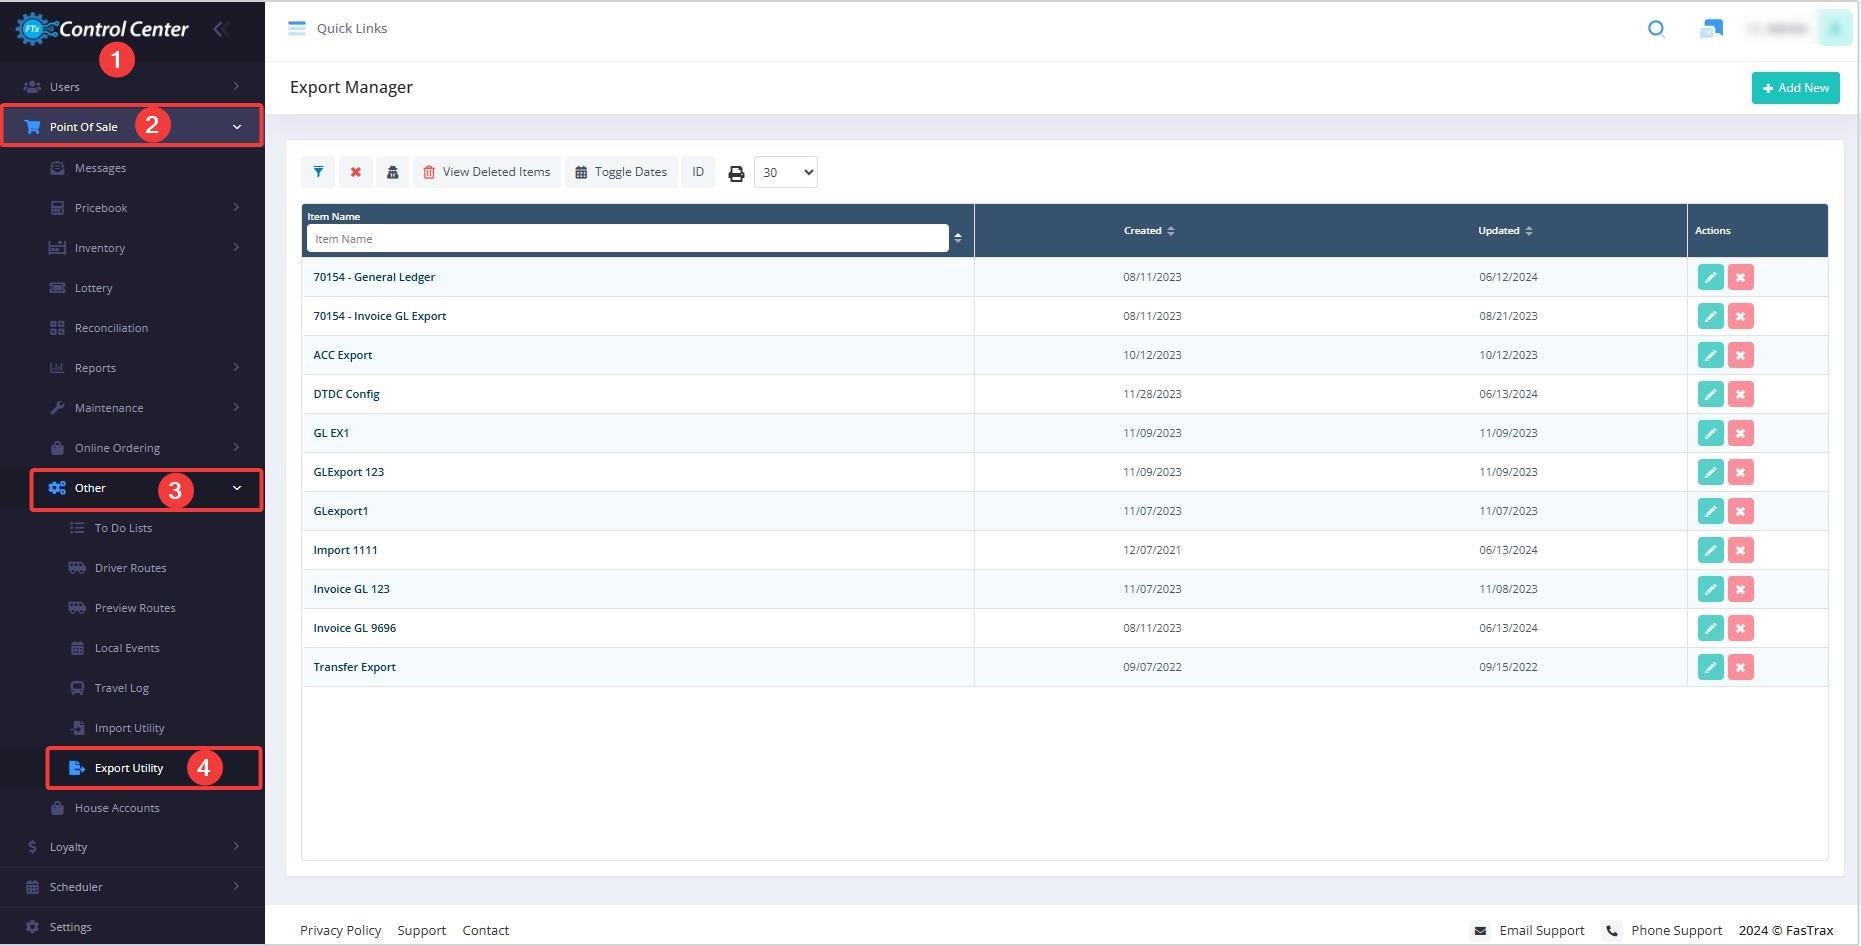This screenshot has width=1861, height=946.
Task: Click the print icon in toolbar
Action: click(x=736, y=173)
